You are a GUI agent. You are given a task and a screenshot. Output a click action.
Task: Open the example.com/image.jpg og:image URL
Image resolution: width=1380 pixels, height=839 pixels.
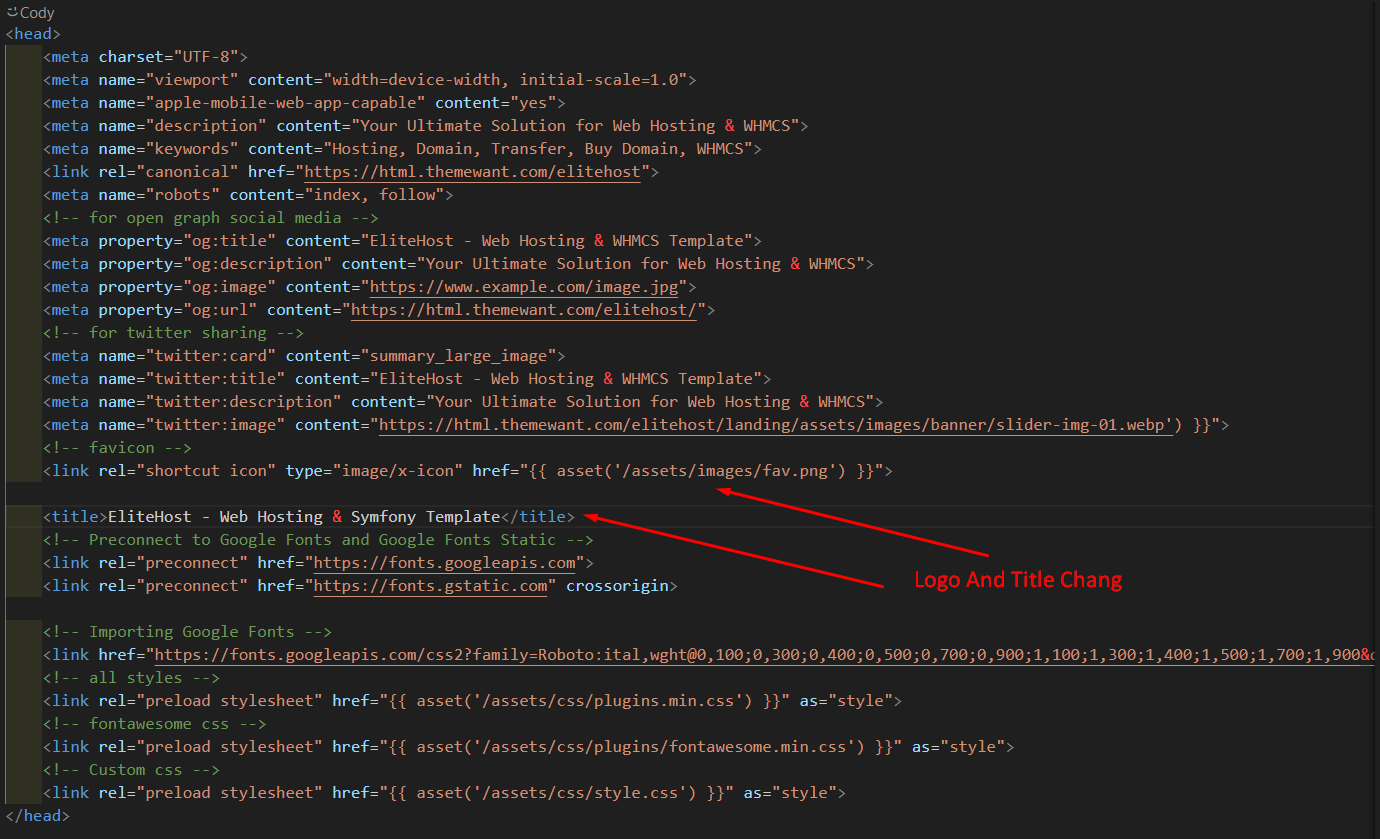point(524,287)
